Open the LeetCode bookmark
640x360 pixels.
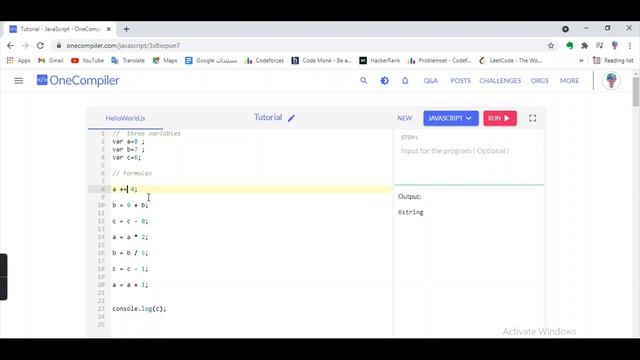point(511,60)
